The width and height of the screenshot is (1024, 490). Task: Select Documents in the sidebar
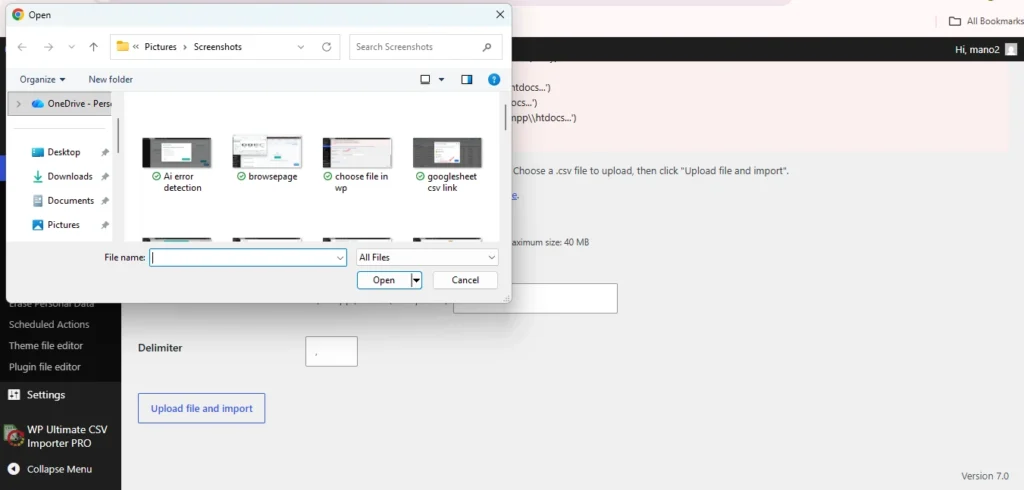pyautogui.click(x=71, y=201)
